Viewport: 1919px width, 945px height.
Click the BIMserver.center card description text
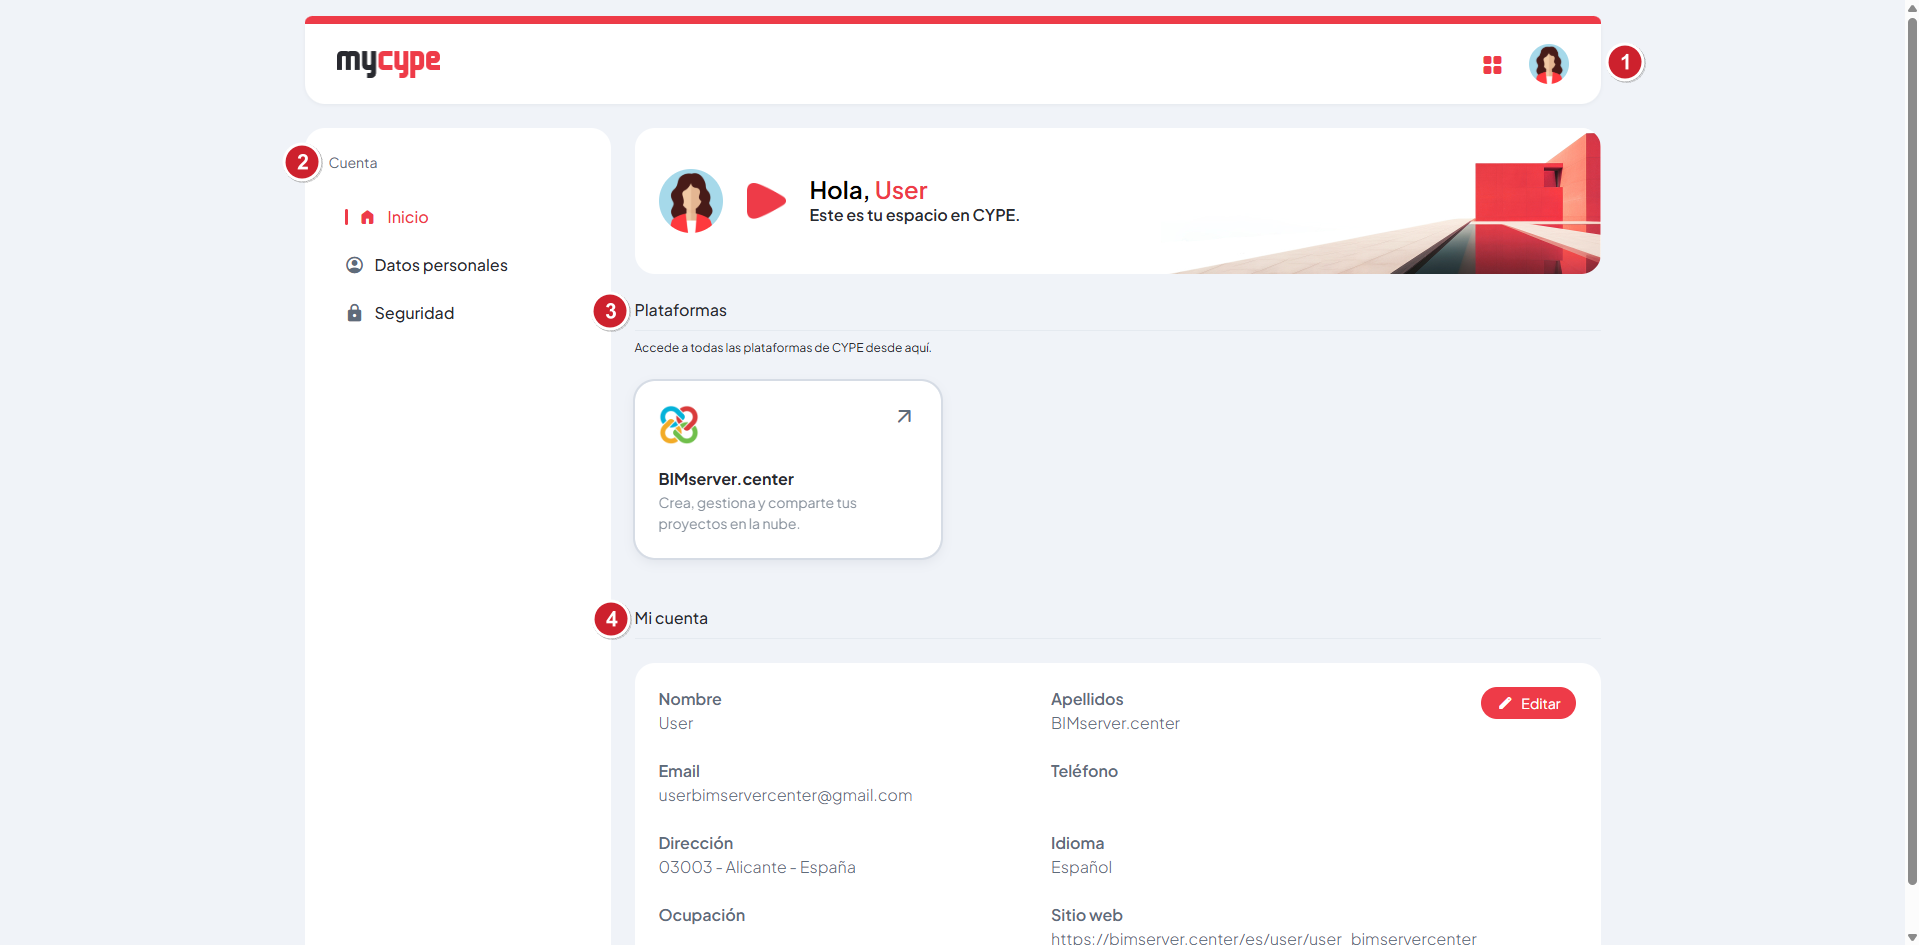click(757, 513)
